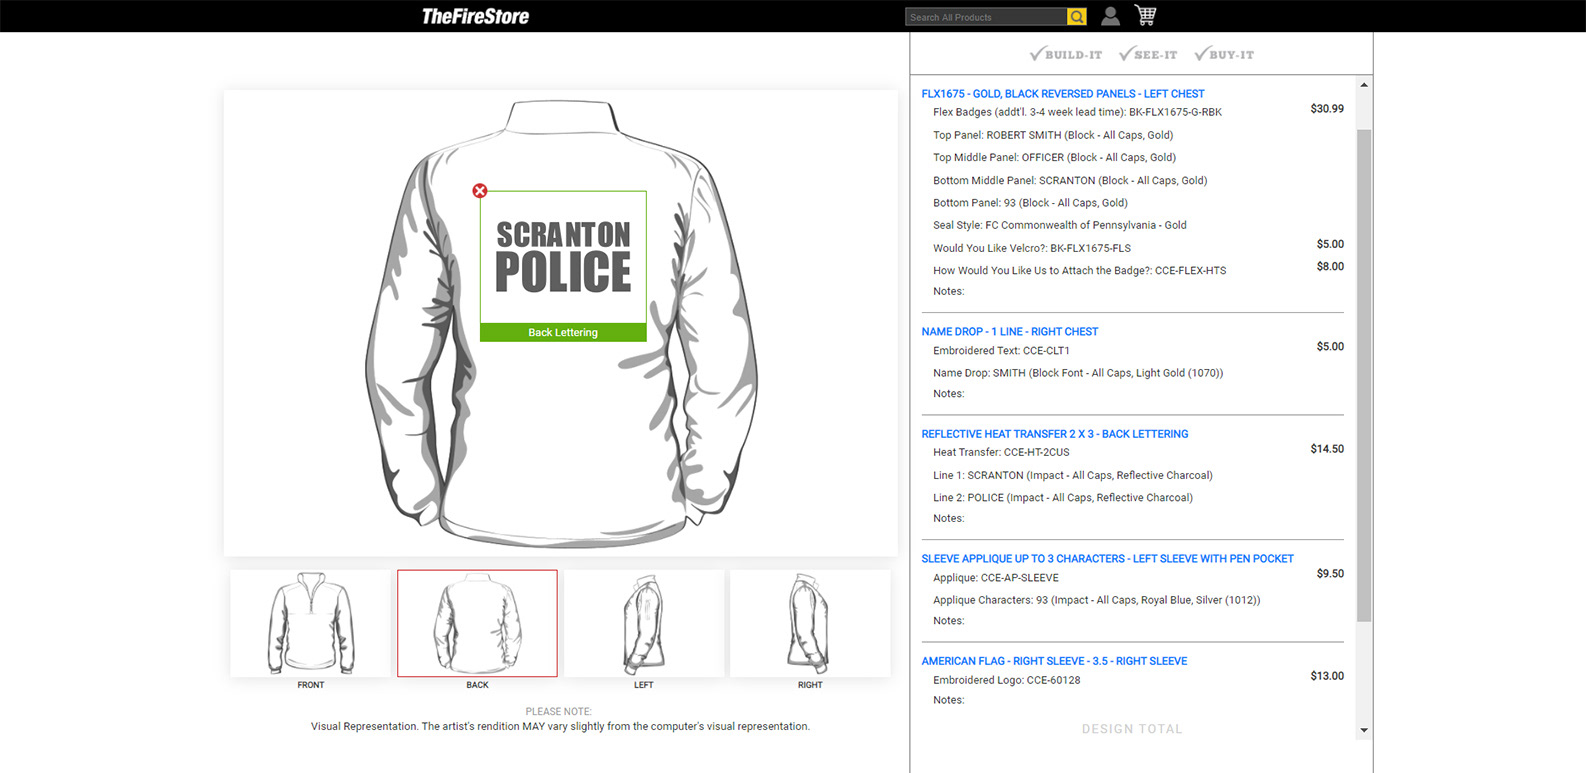The image size is (1586, 773).
Task: Switch to the SEE-IT step
Action: 1148,54
